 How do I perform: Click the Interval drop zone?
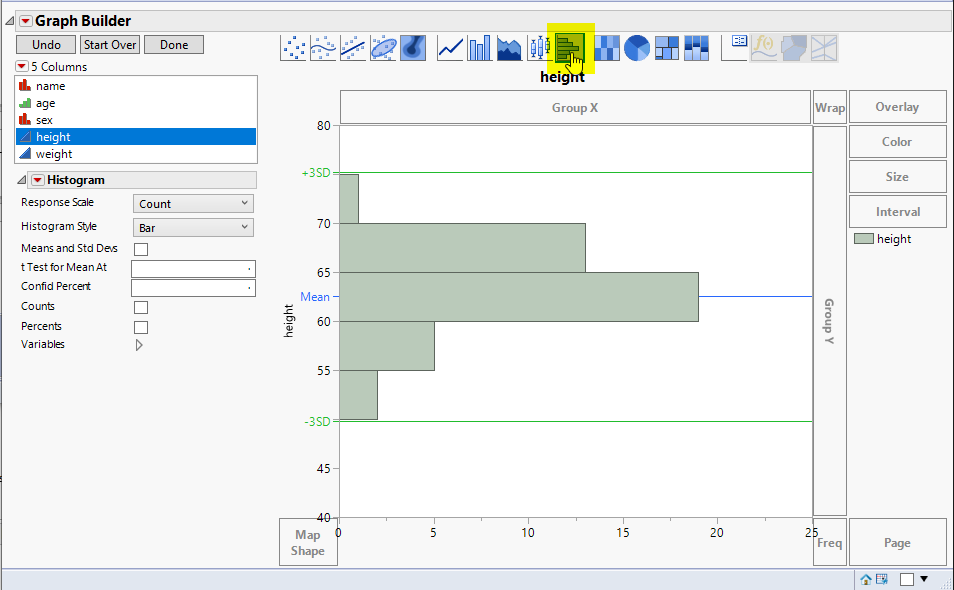897,212
